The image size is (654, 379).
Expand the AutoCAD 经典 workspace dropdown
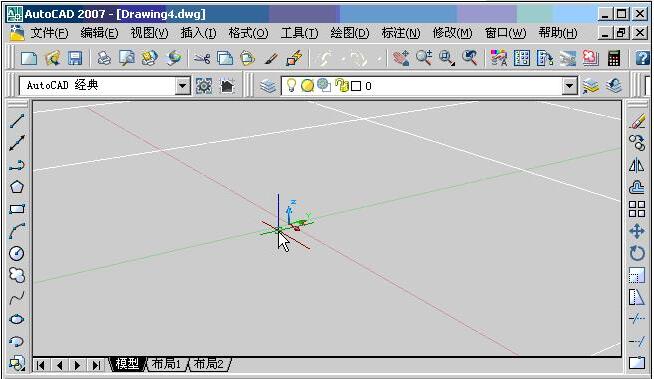pos(182,86)
